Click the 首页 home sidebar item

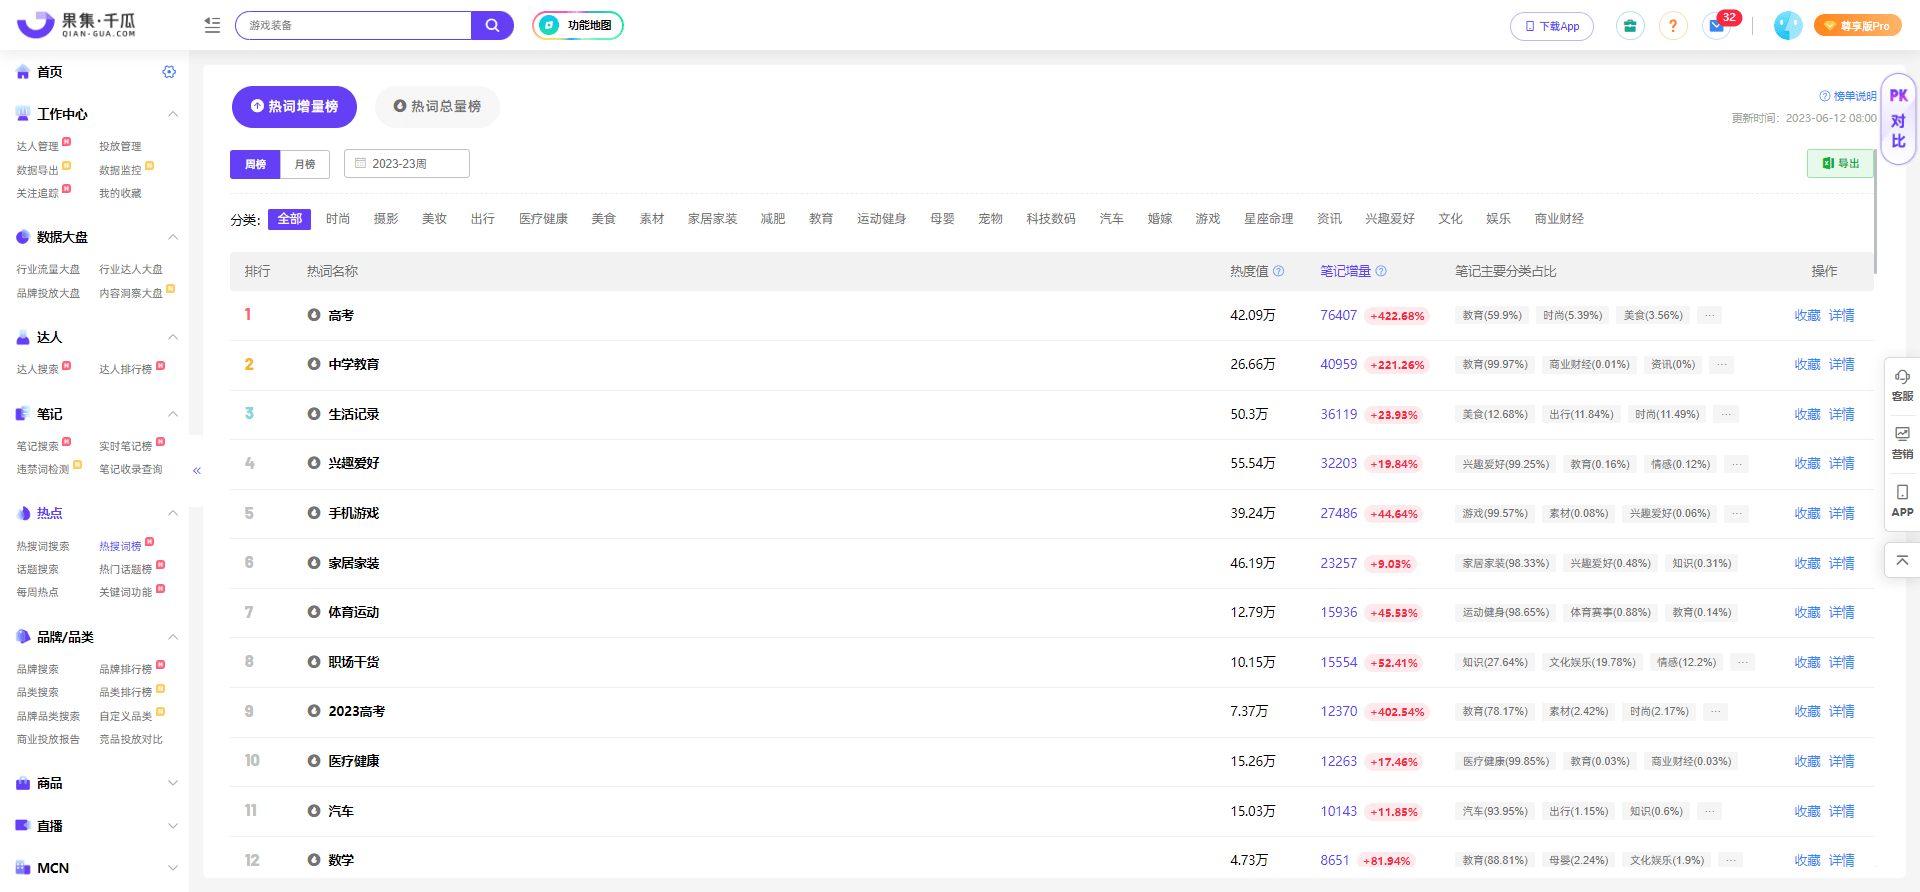49,72
